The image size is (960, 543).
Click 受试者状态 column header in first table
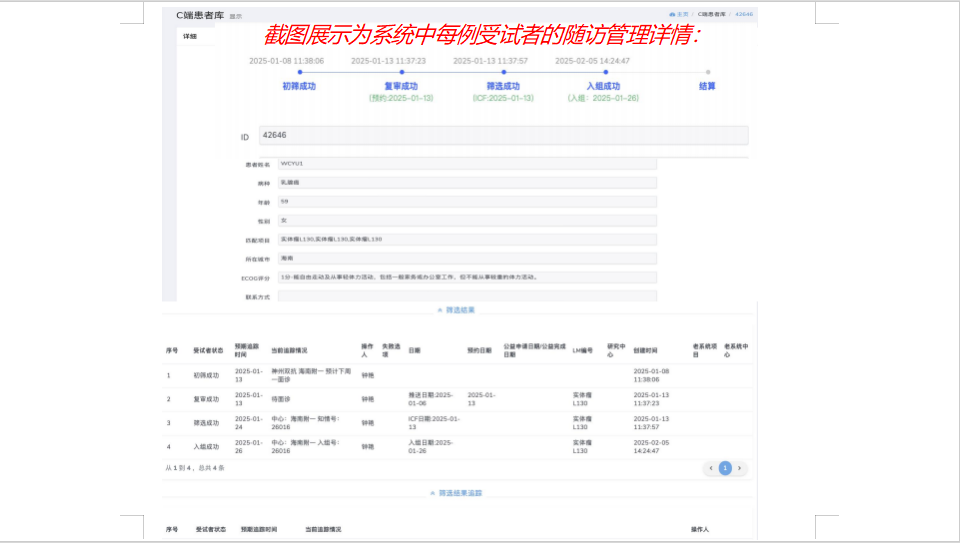pyautogui.click(x=207, y=351)
